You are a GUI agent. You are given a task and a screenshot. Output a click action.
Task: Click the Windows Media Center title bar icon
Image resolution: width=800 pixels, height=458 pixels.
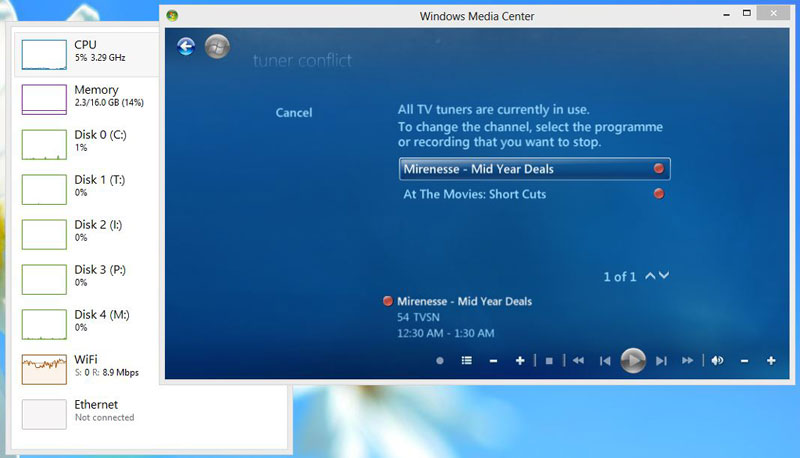172,16
